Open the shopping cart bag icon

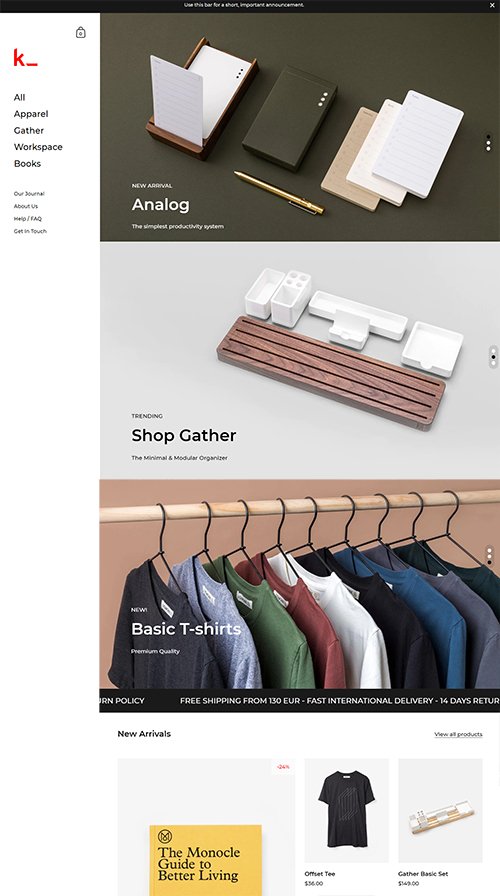point(81,33)
